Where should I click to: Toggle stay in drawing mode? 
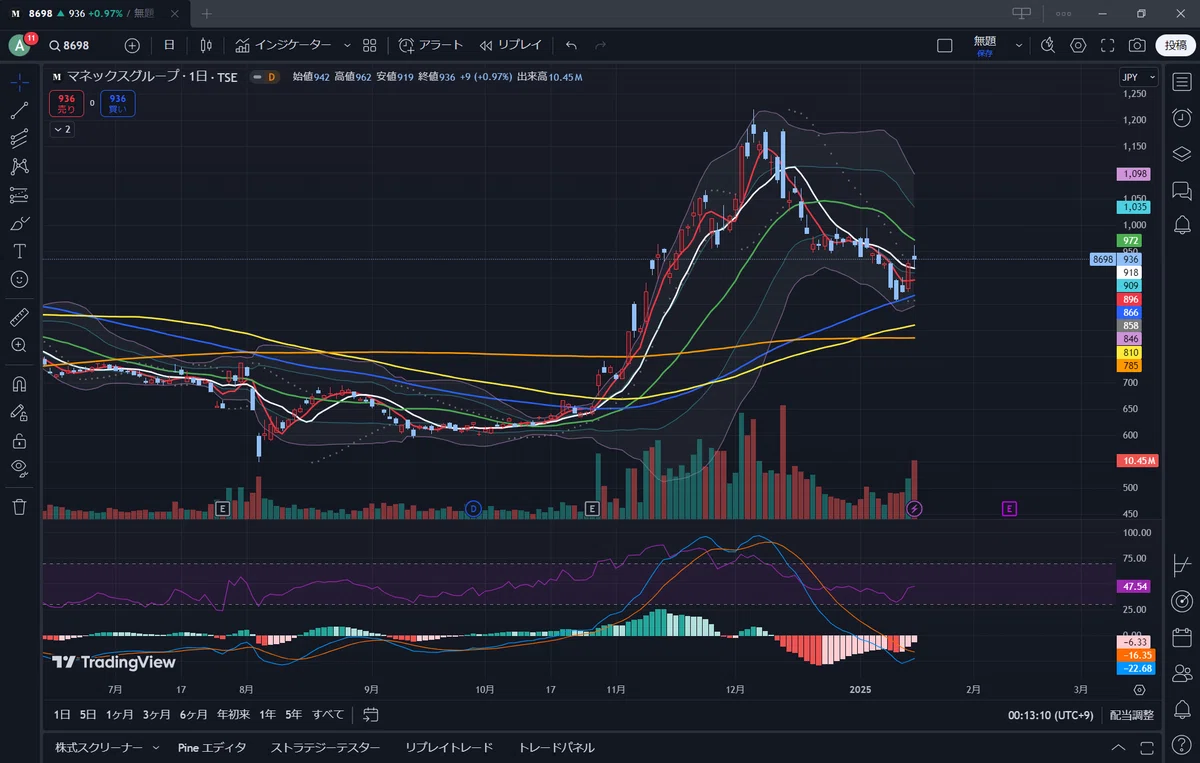19,411
